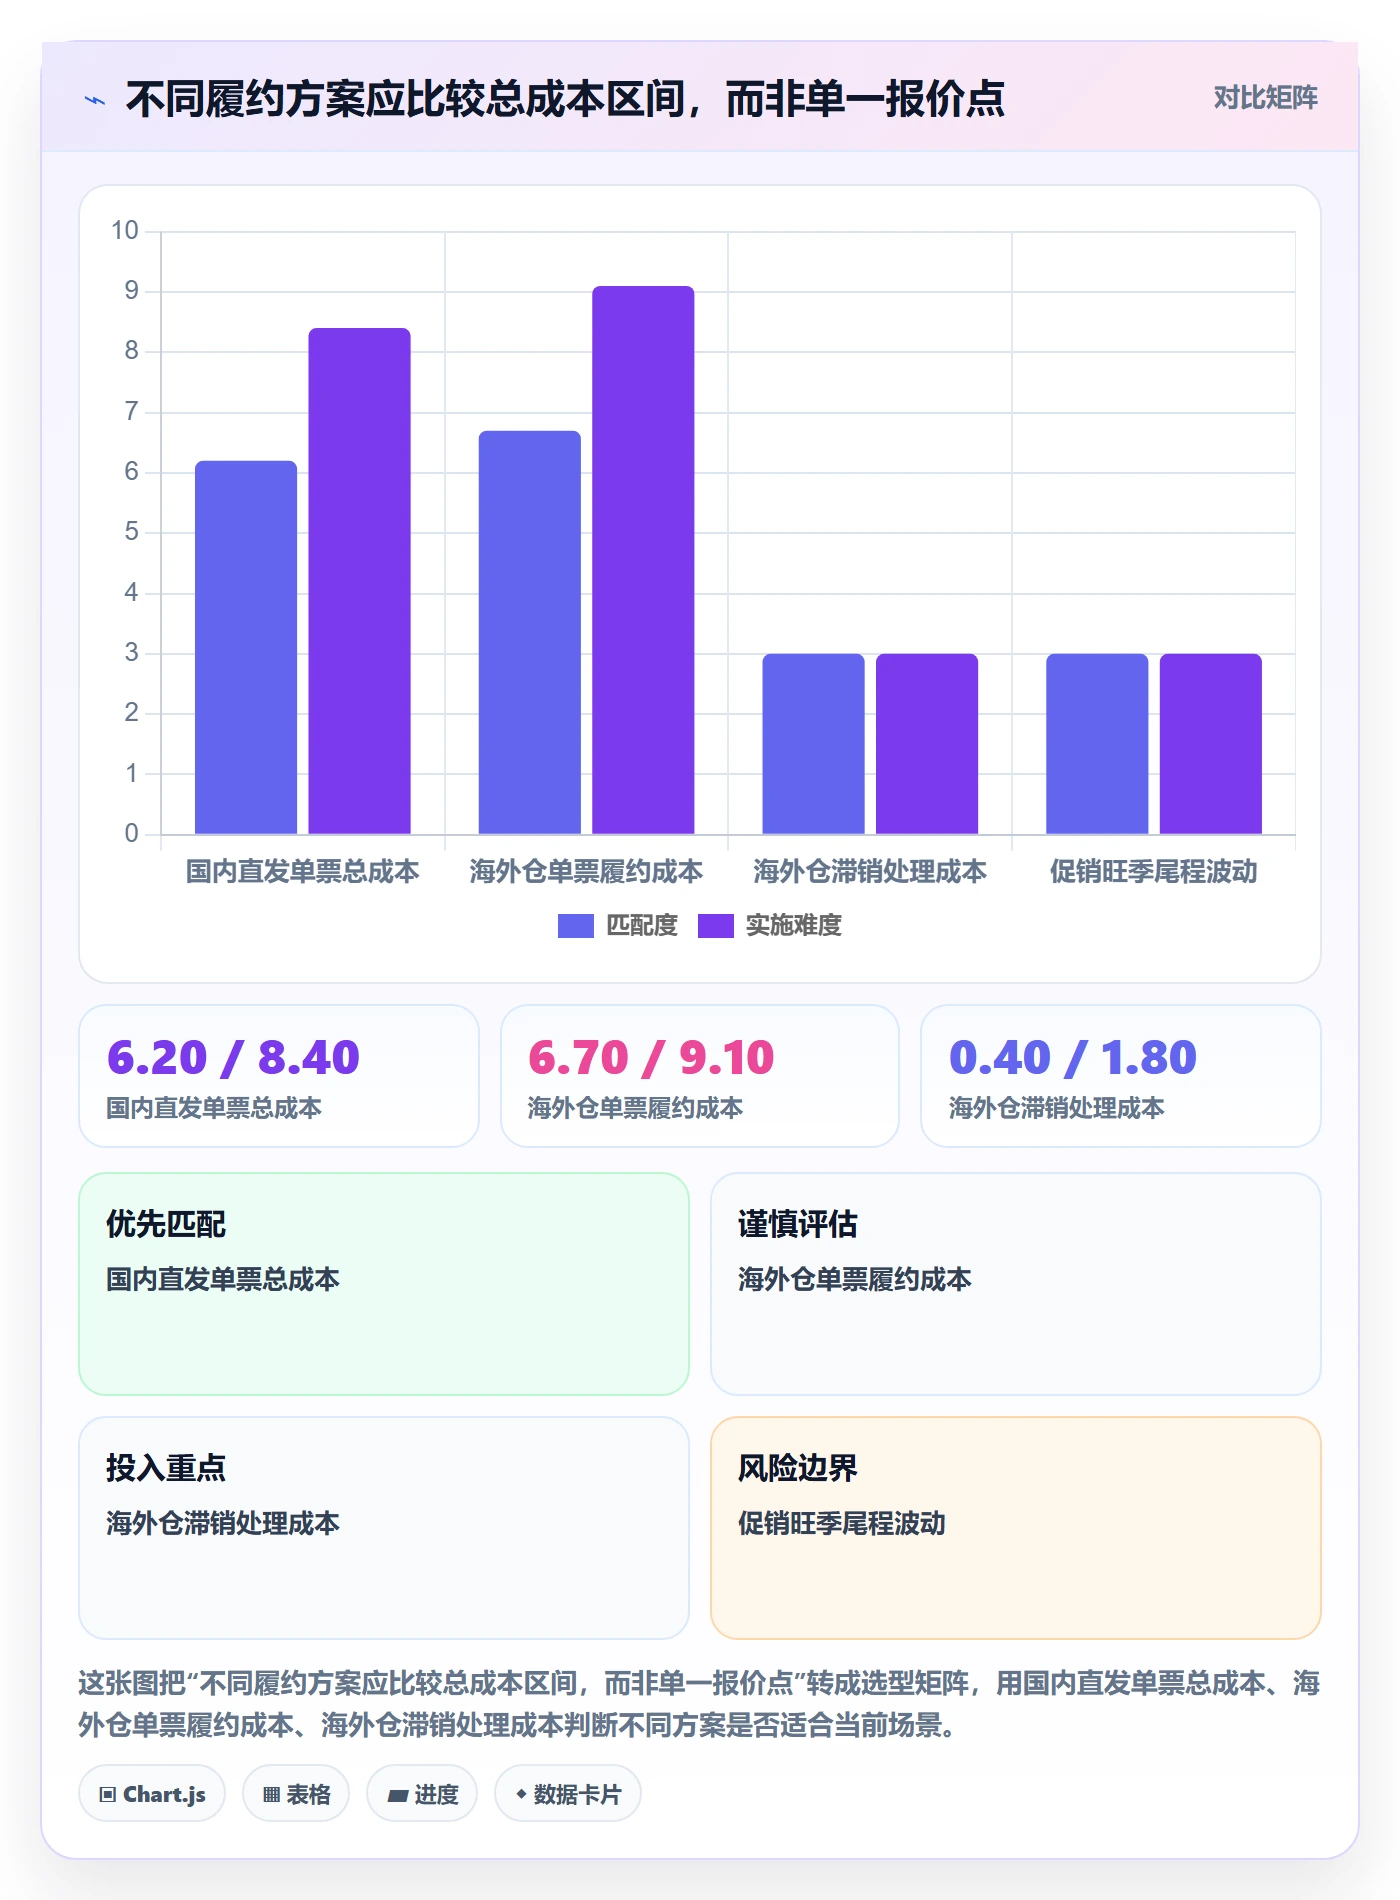
Task: Click the 0.40 / 1.80 stat value
Action: [x=1073, y=1058]
